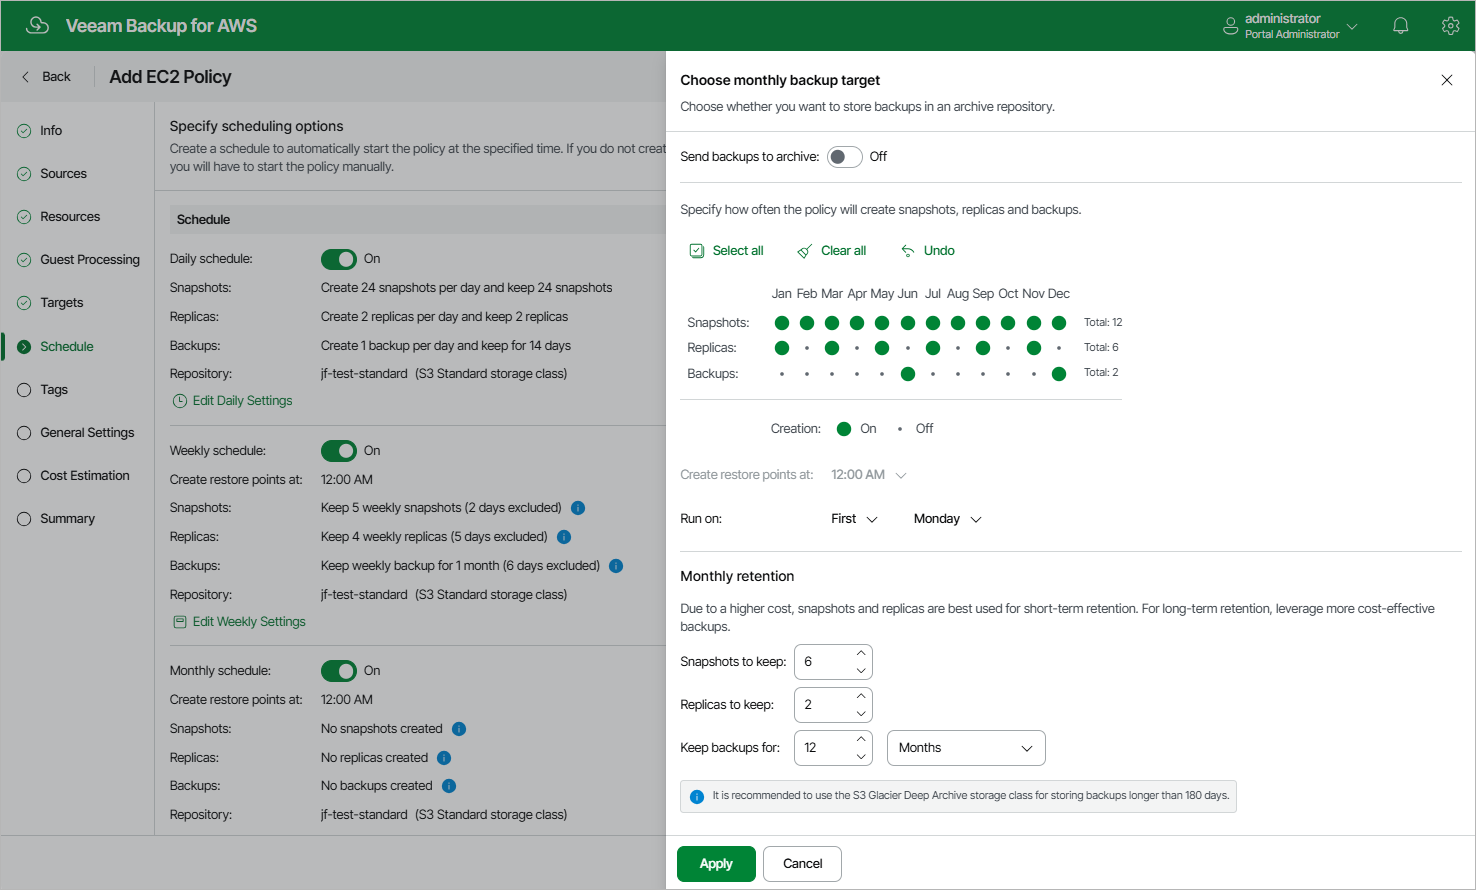
Task: Open Edit Weekly Settings link
Action: coord(249,622)
